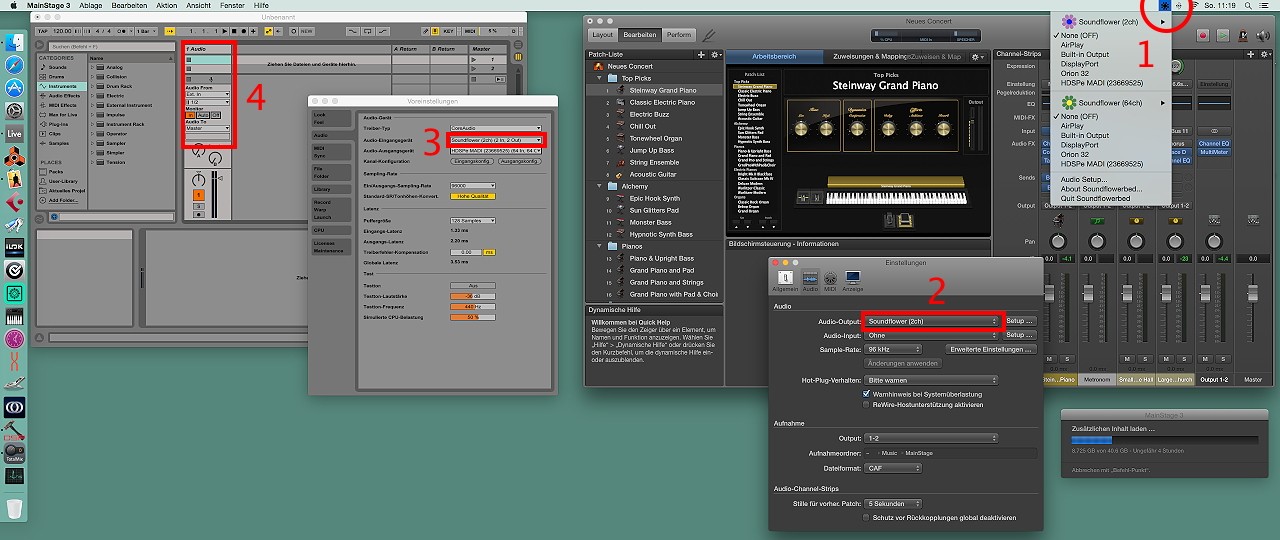Open the Audio-Output Soundflower (2ch) dropdown

coord(931,321)
